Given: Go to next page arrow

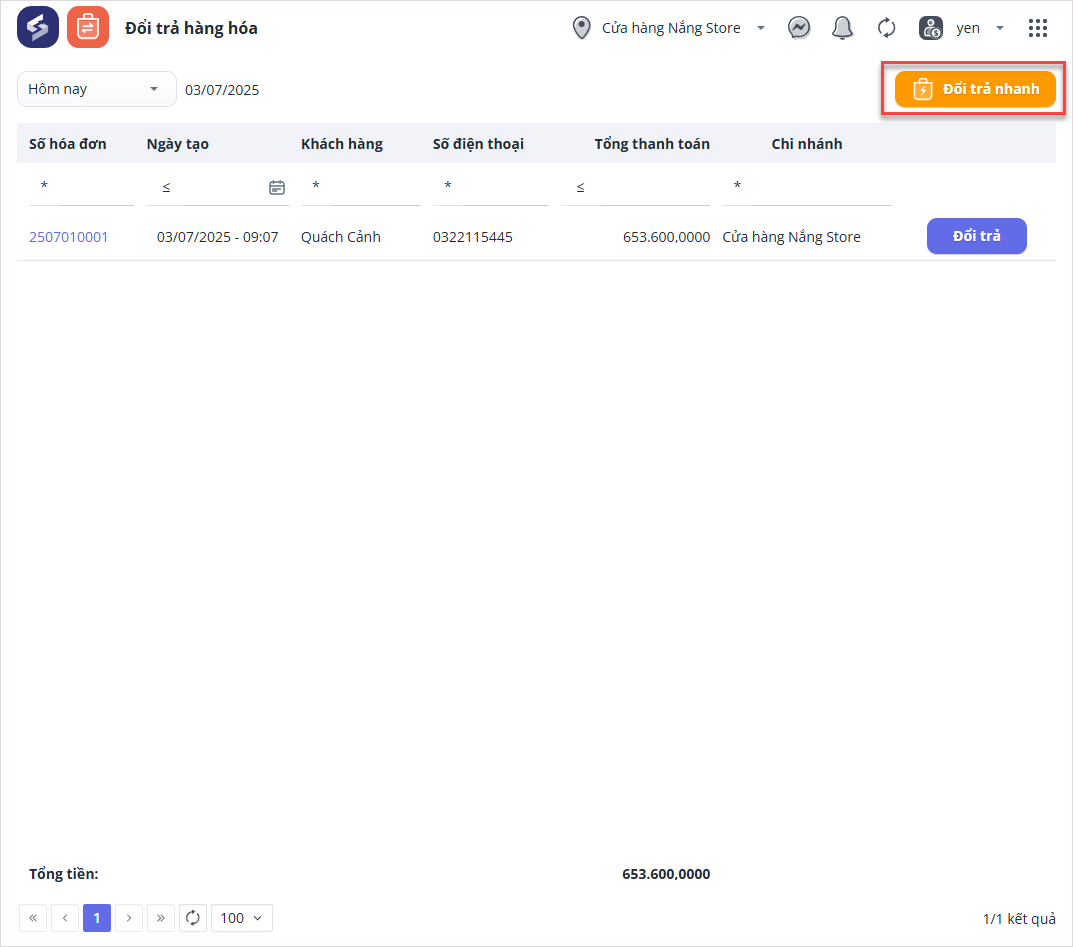Looking at the screenshot, I should (129, 918).
